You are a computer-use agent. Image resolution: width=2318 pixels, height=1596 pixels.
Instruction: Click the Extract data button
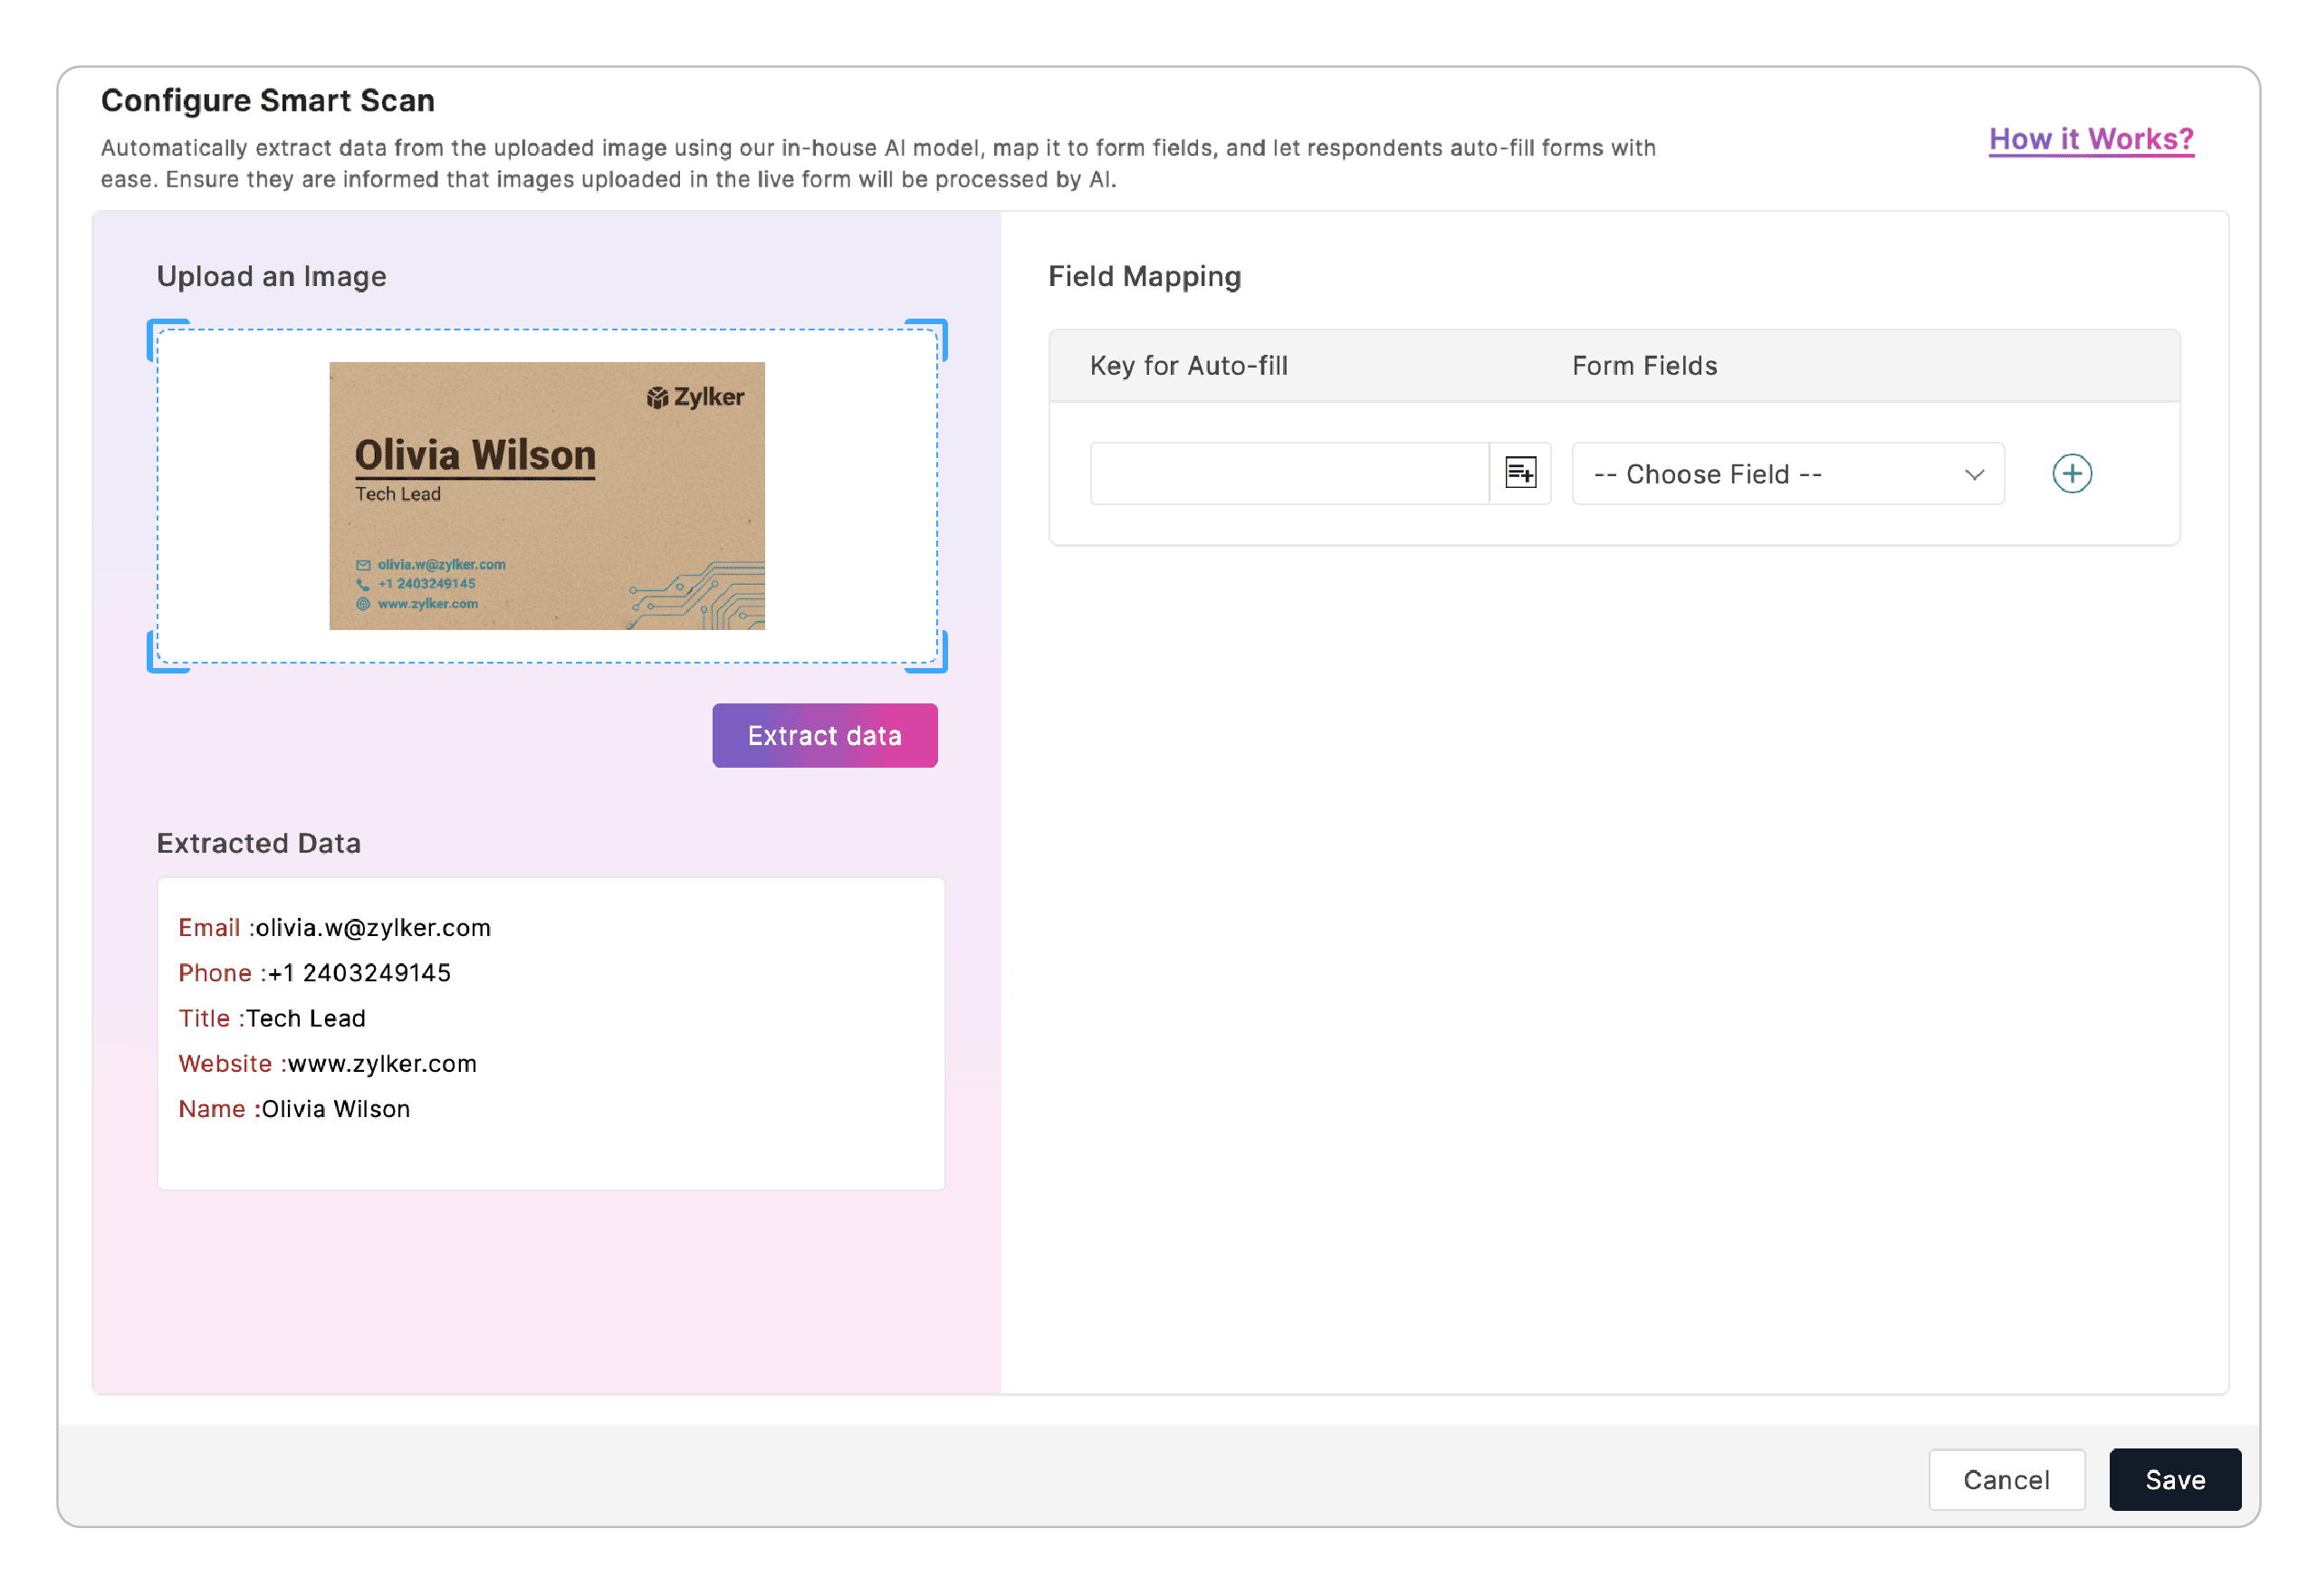coord(824,736)
